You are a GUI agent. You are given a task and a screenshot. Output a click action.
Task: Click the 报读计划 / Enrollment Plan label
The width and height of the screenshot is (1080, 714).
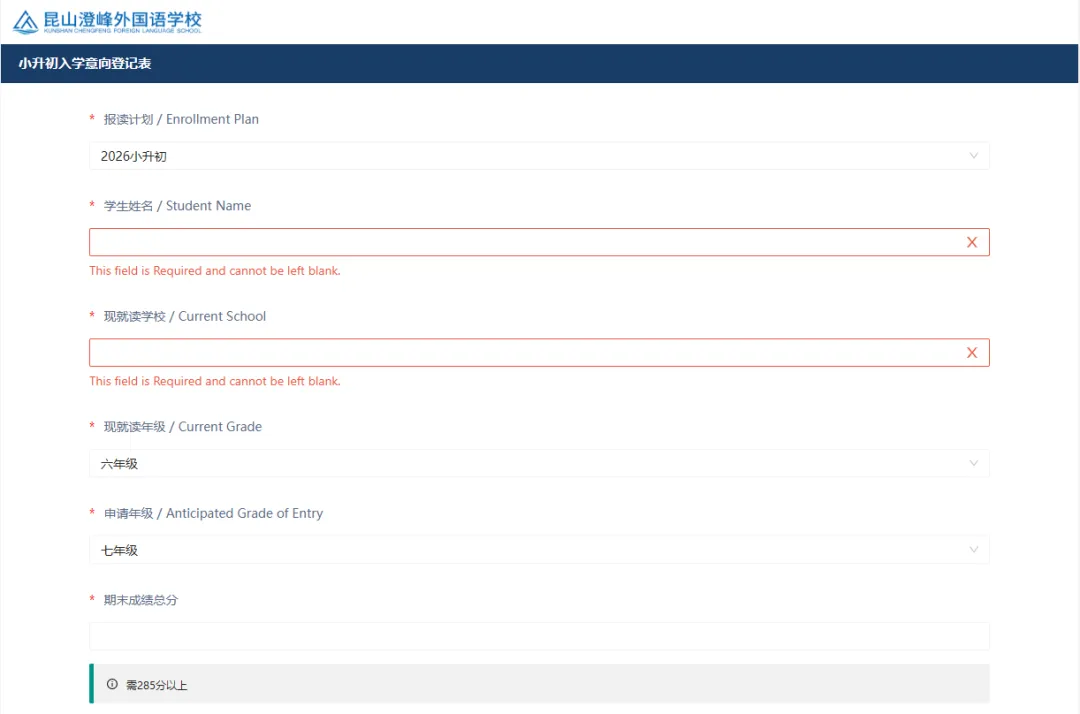[181, 119]
